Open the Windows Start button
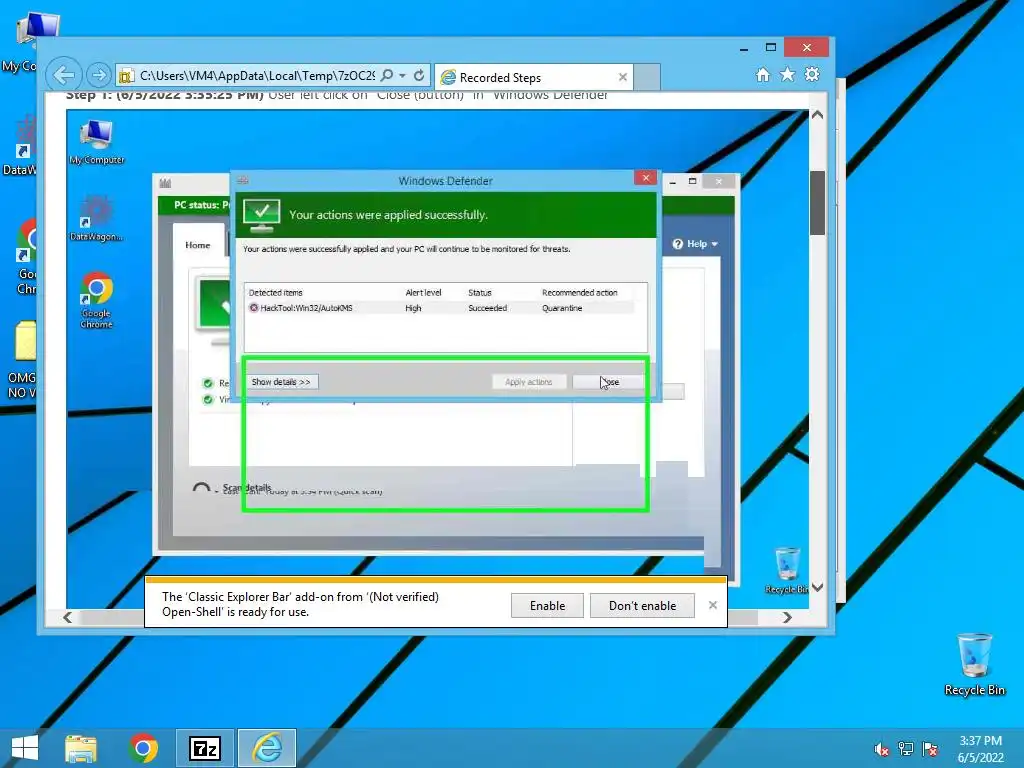Image resolution: width=1024 pixels, height=768 pixels. pyautogui.click(x=25, y=748)
